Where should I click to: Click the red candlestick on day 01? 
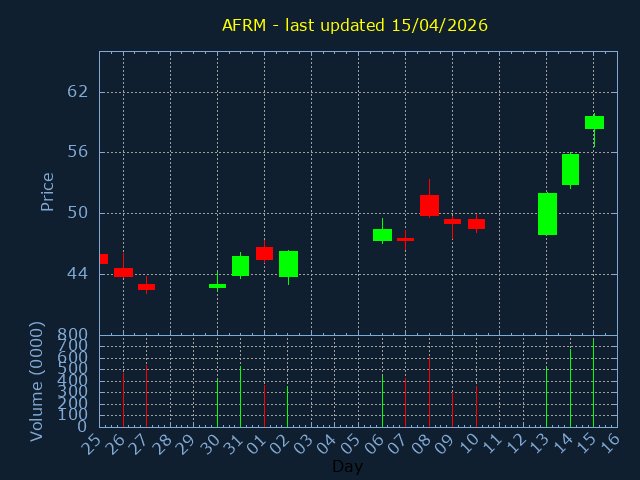tap(264, 253)
